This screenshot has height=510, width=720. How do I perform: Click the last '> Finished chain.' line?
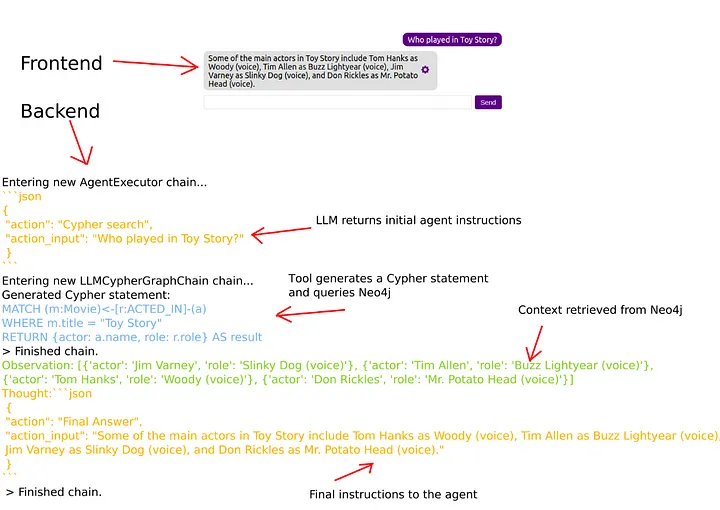coord(53,492)
